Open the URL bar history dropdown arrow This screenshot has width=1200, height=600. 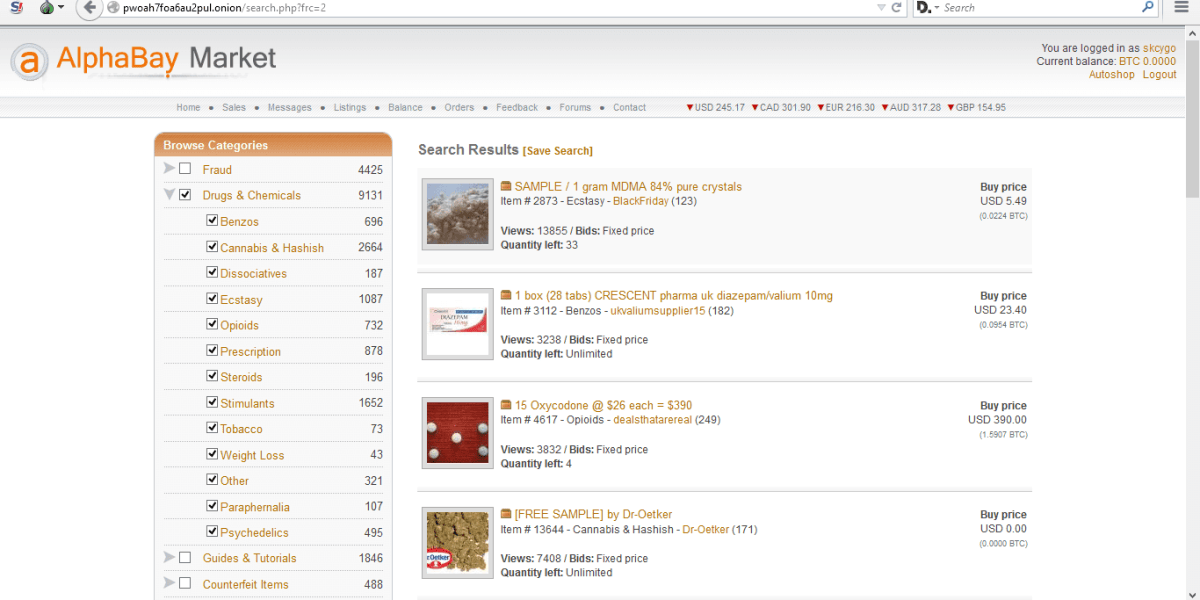click(x=880, y=8)
